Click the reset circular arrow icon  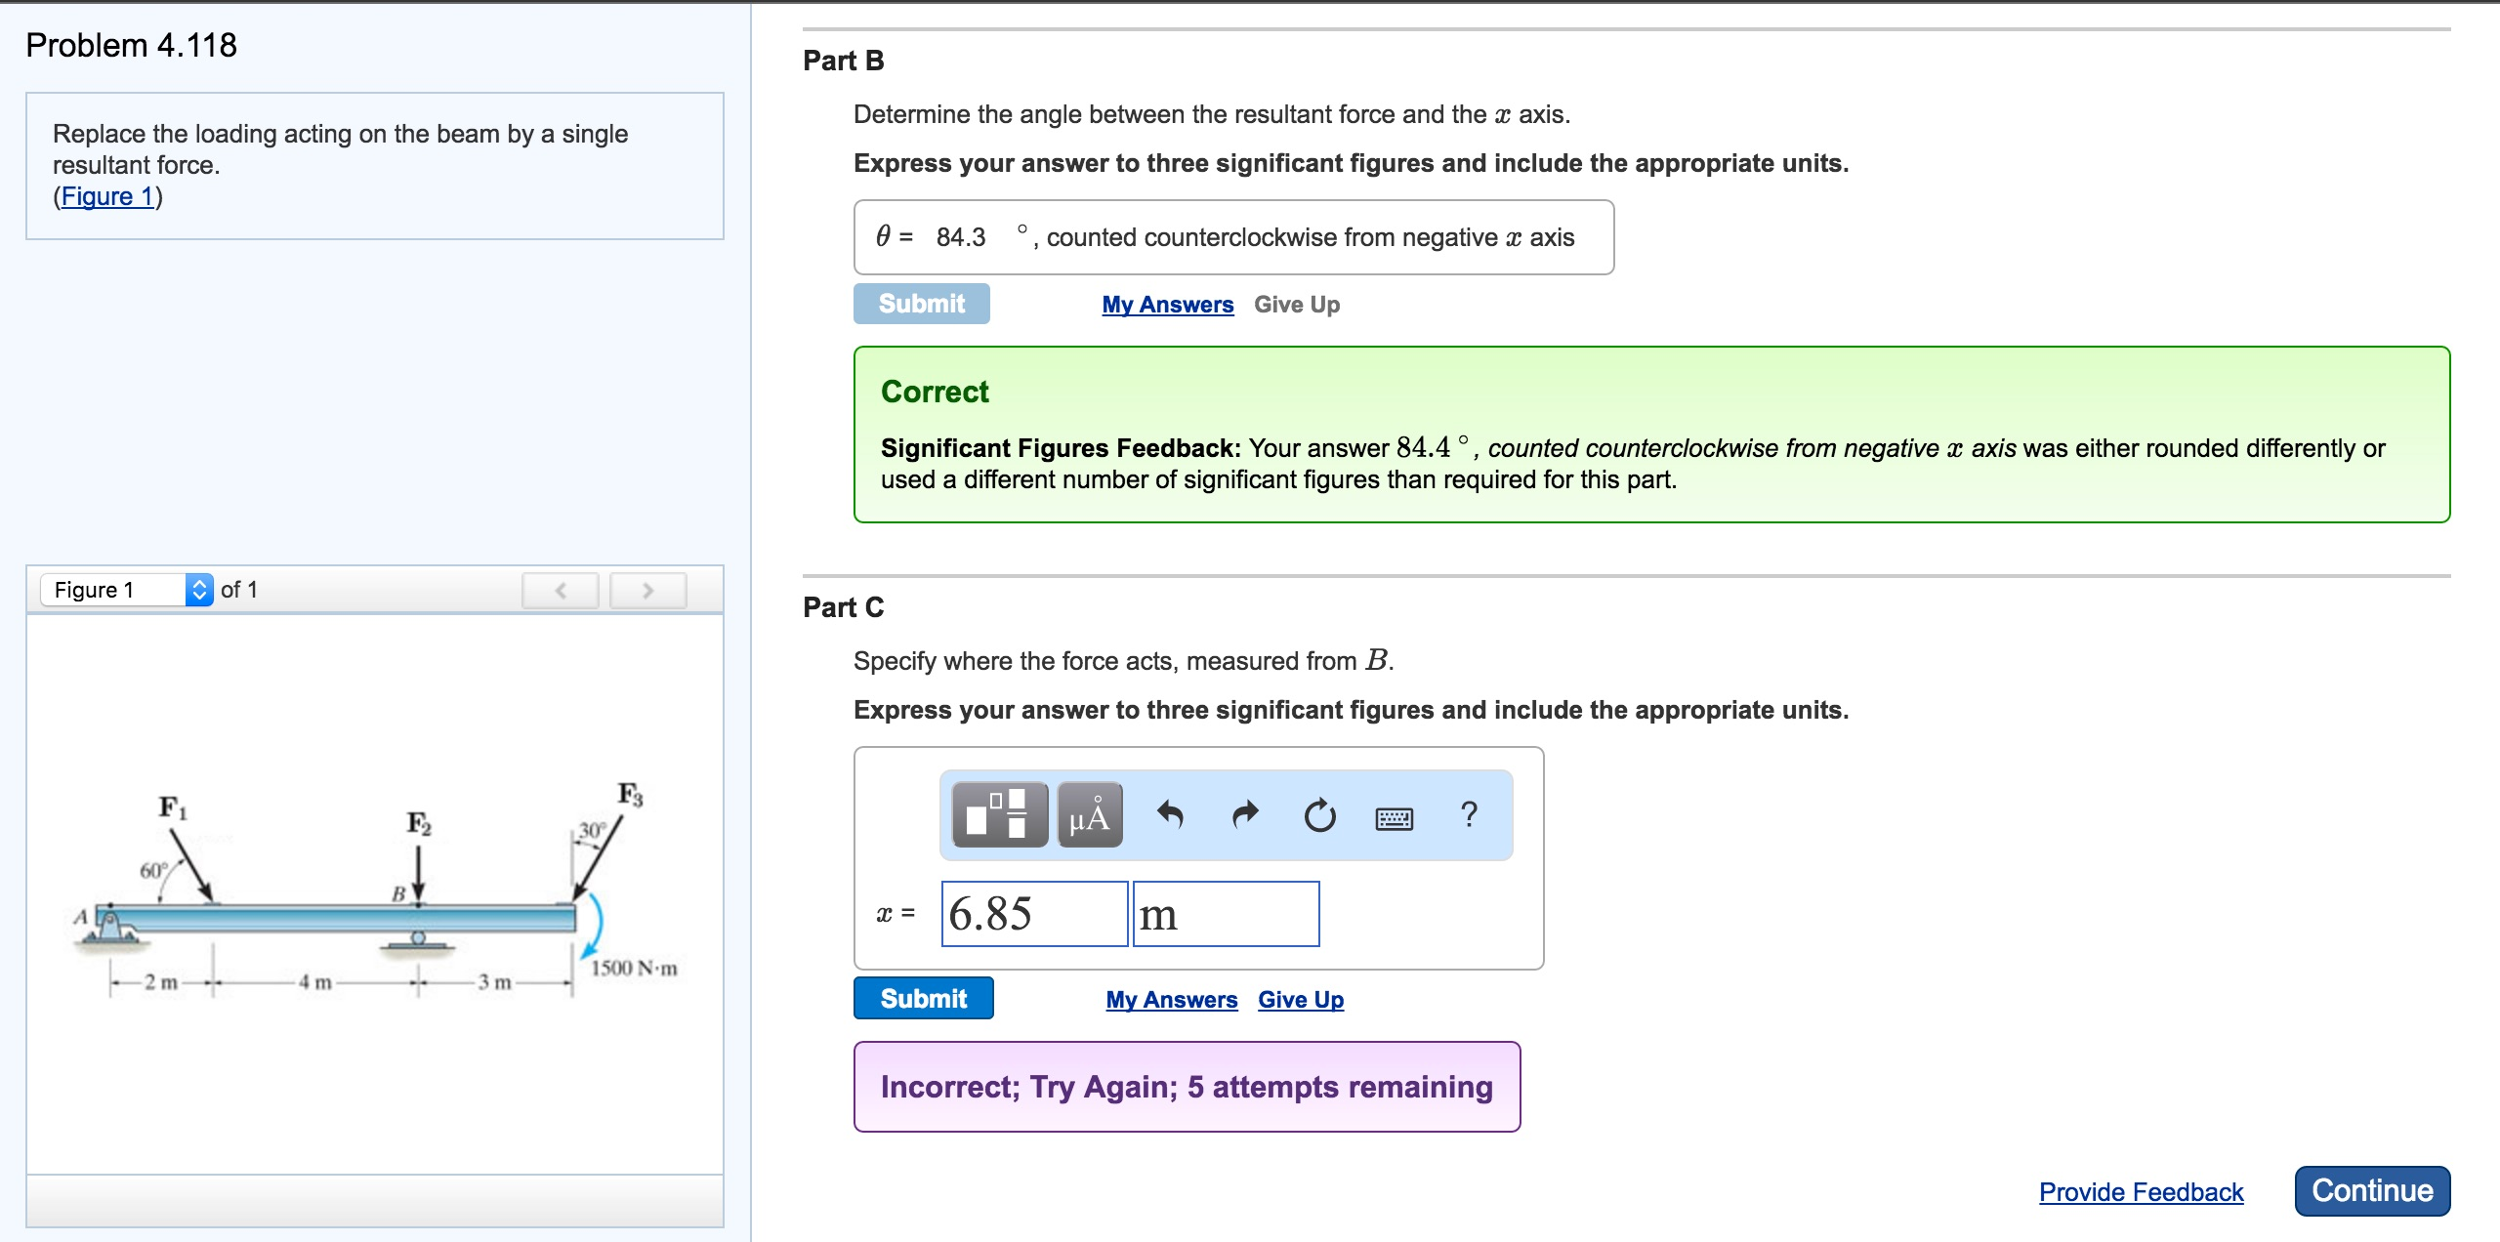pyautogui.click(x=1319, y=815)
